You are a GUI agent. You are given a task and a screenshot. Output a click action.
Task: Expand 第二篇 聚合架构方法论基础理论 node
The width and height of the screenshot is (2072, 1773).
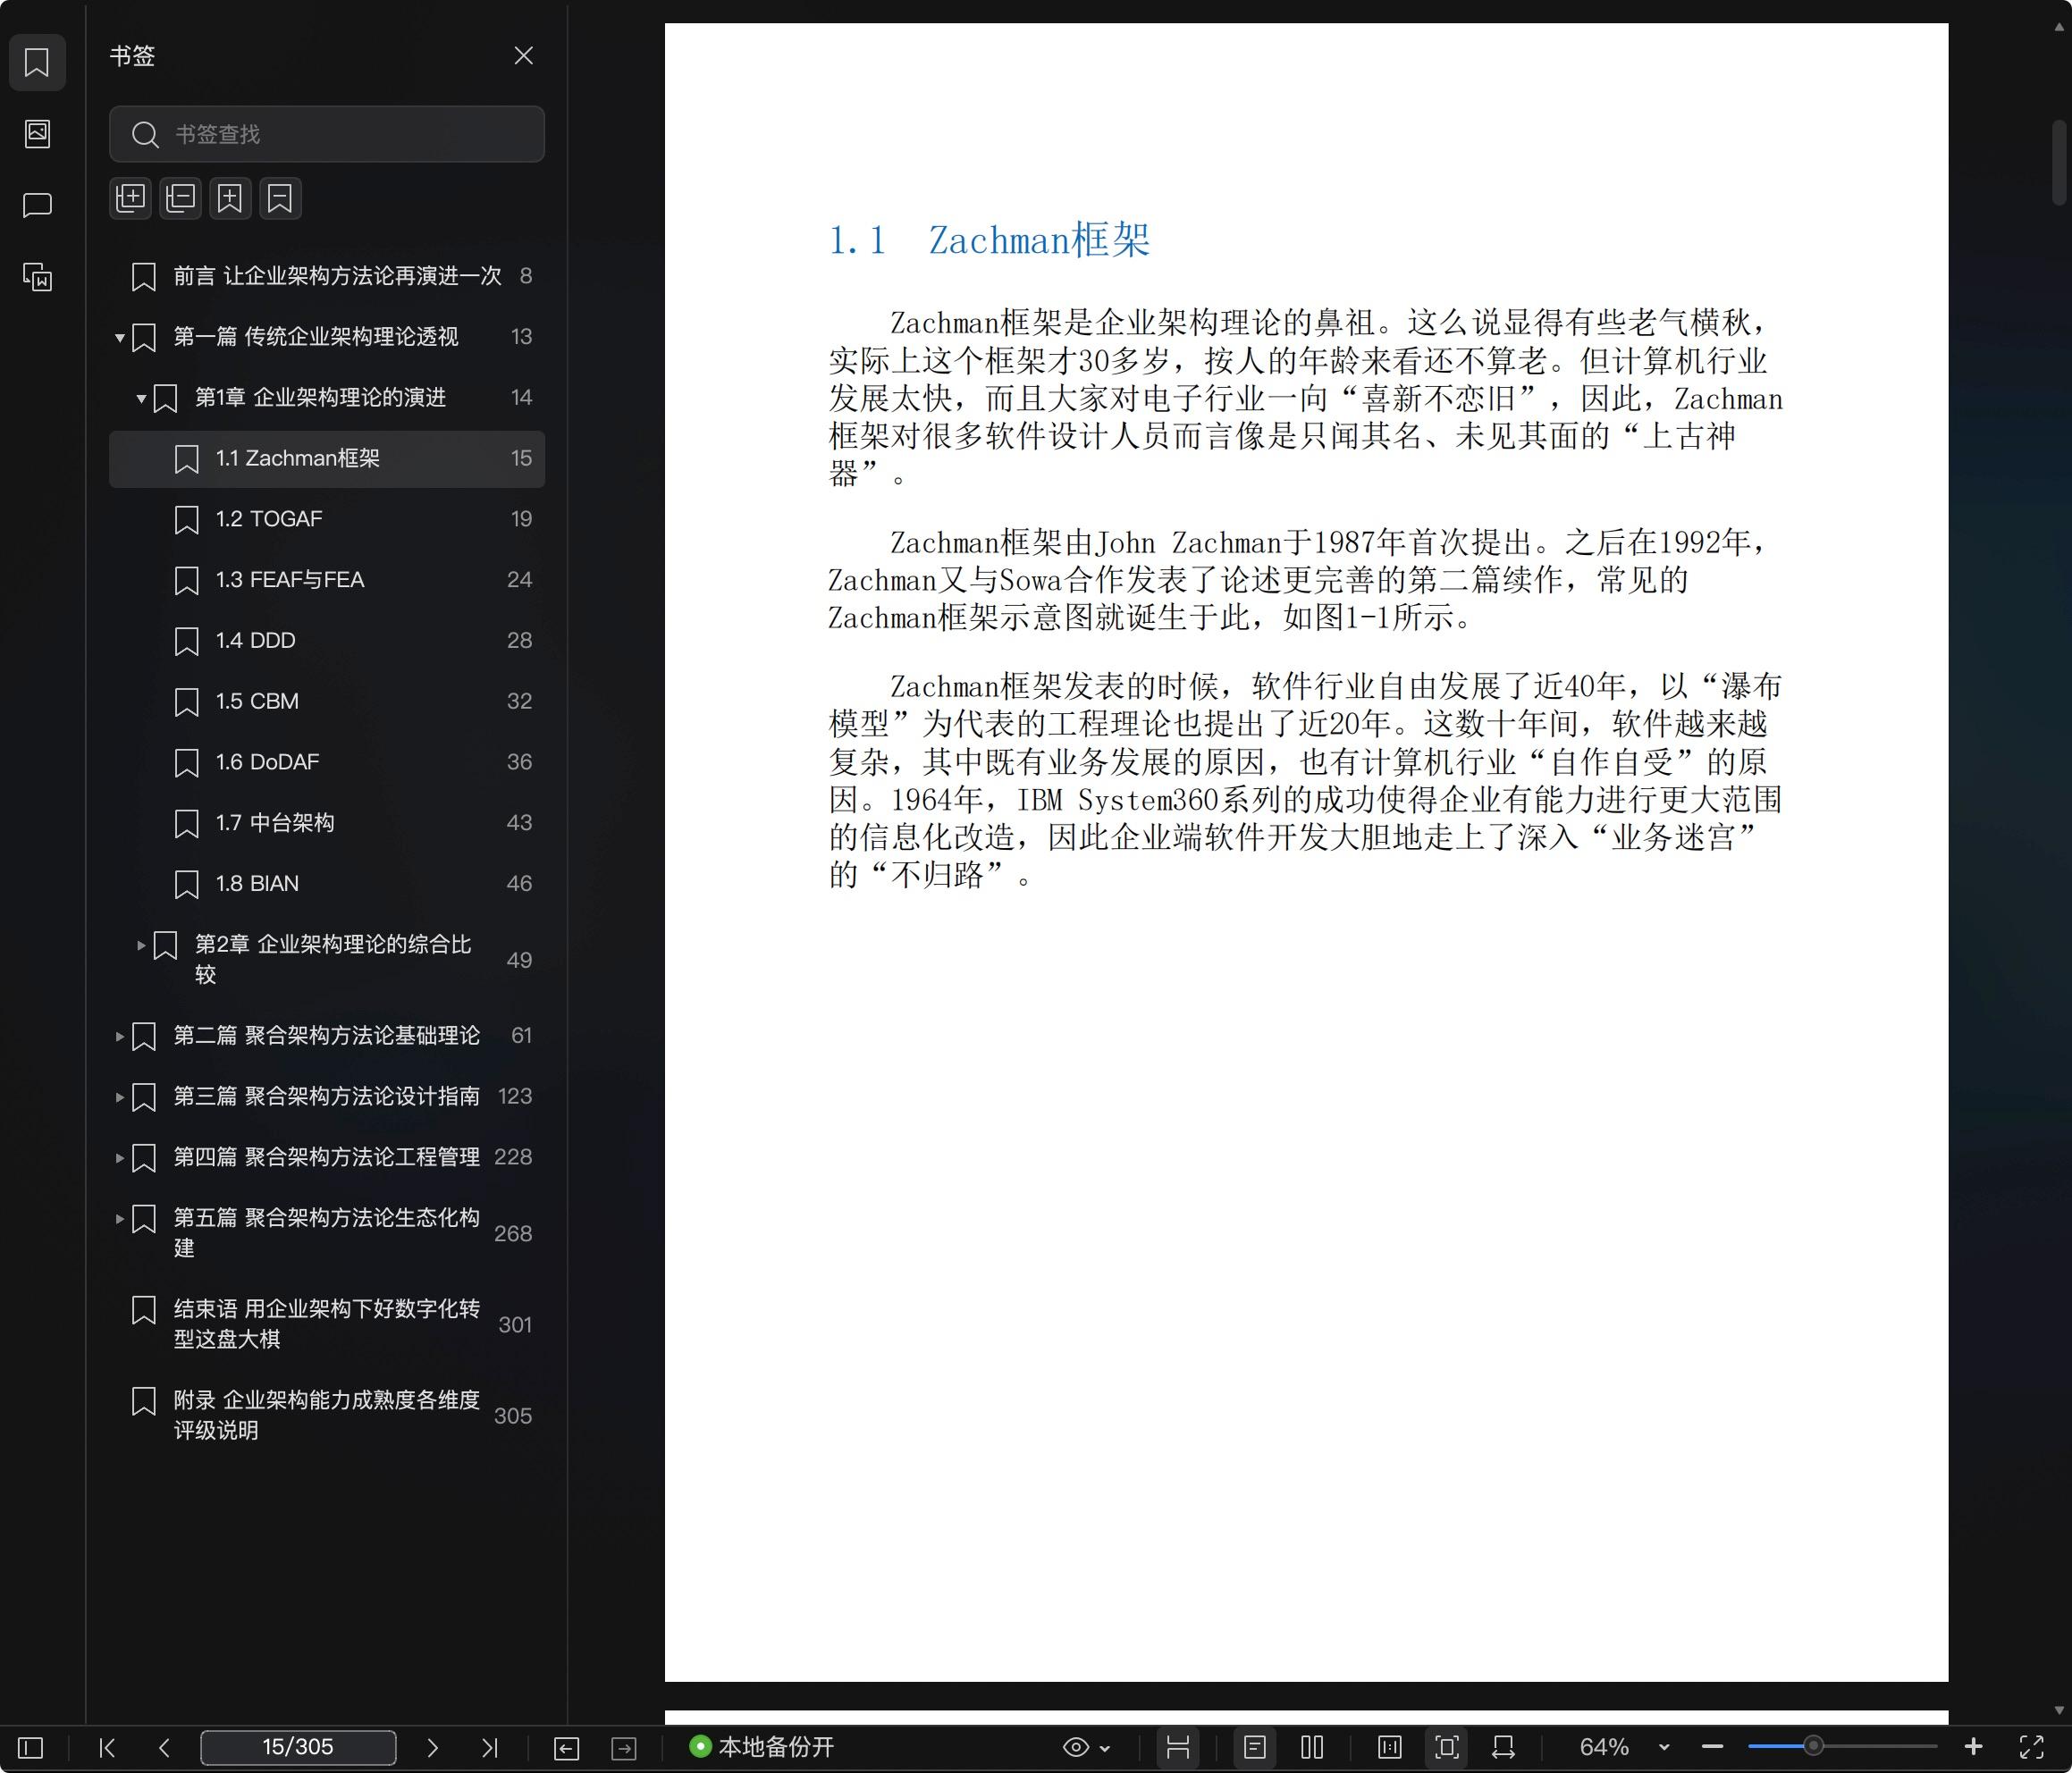coord(120,1037)
